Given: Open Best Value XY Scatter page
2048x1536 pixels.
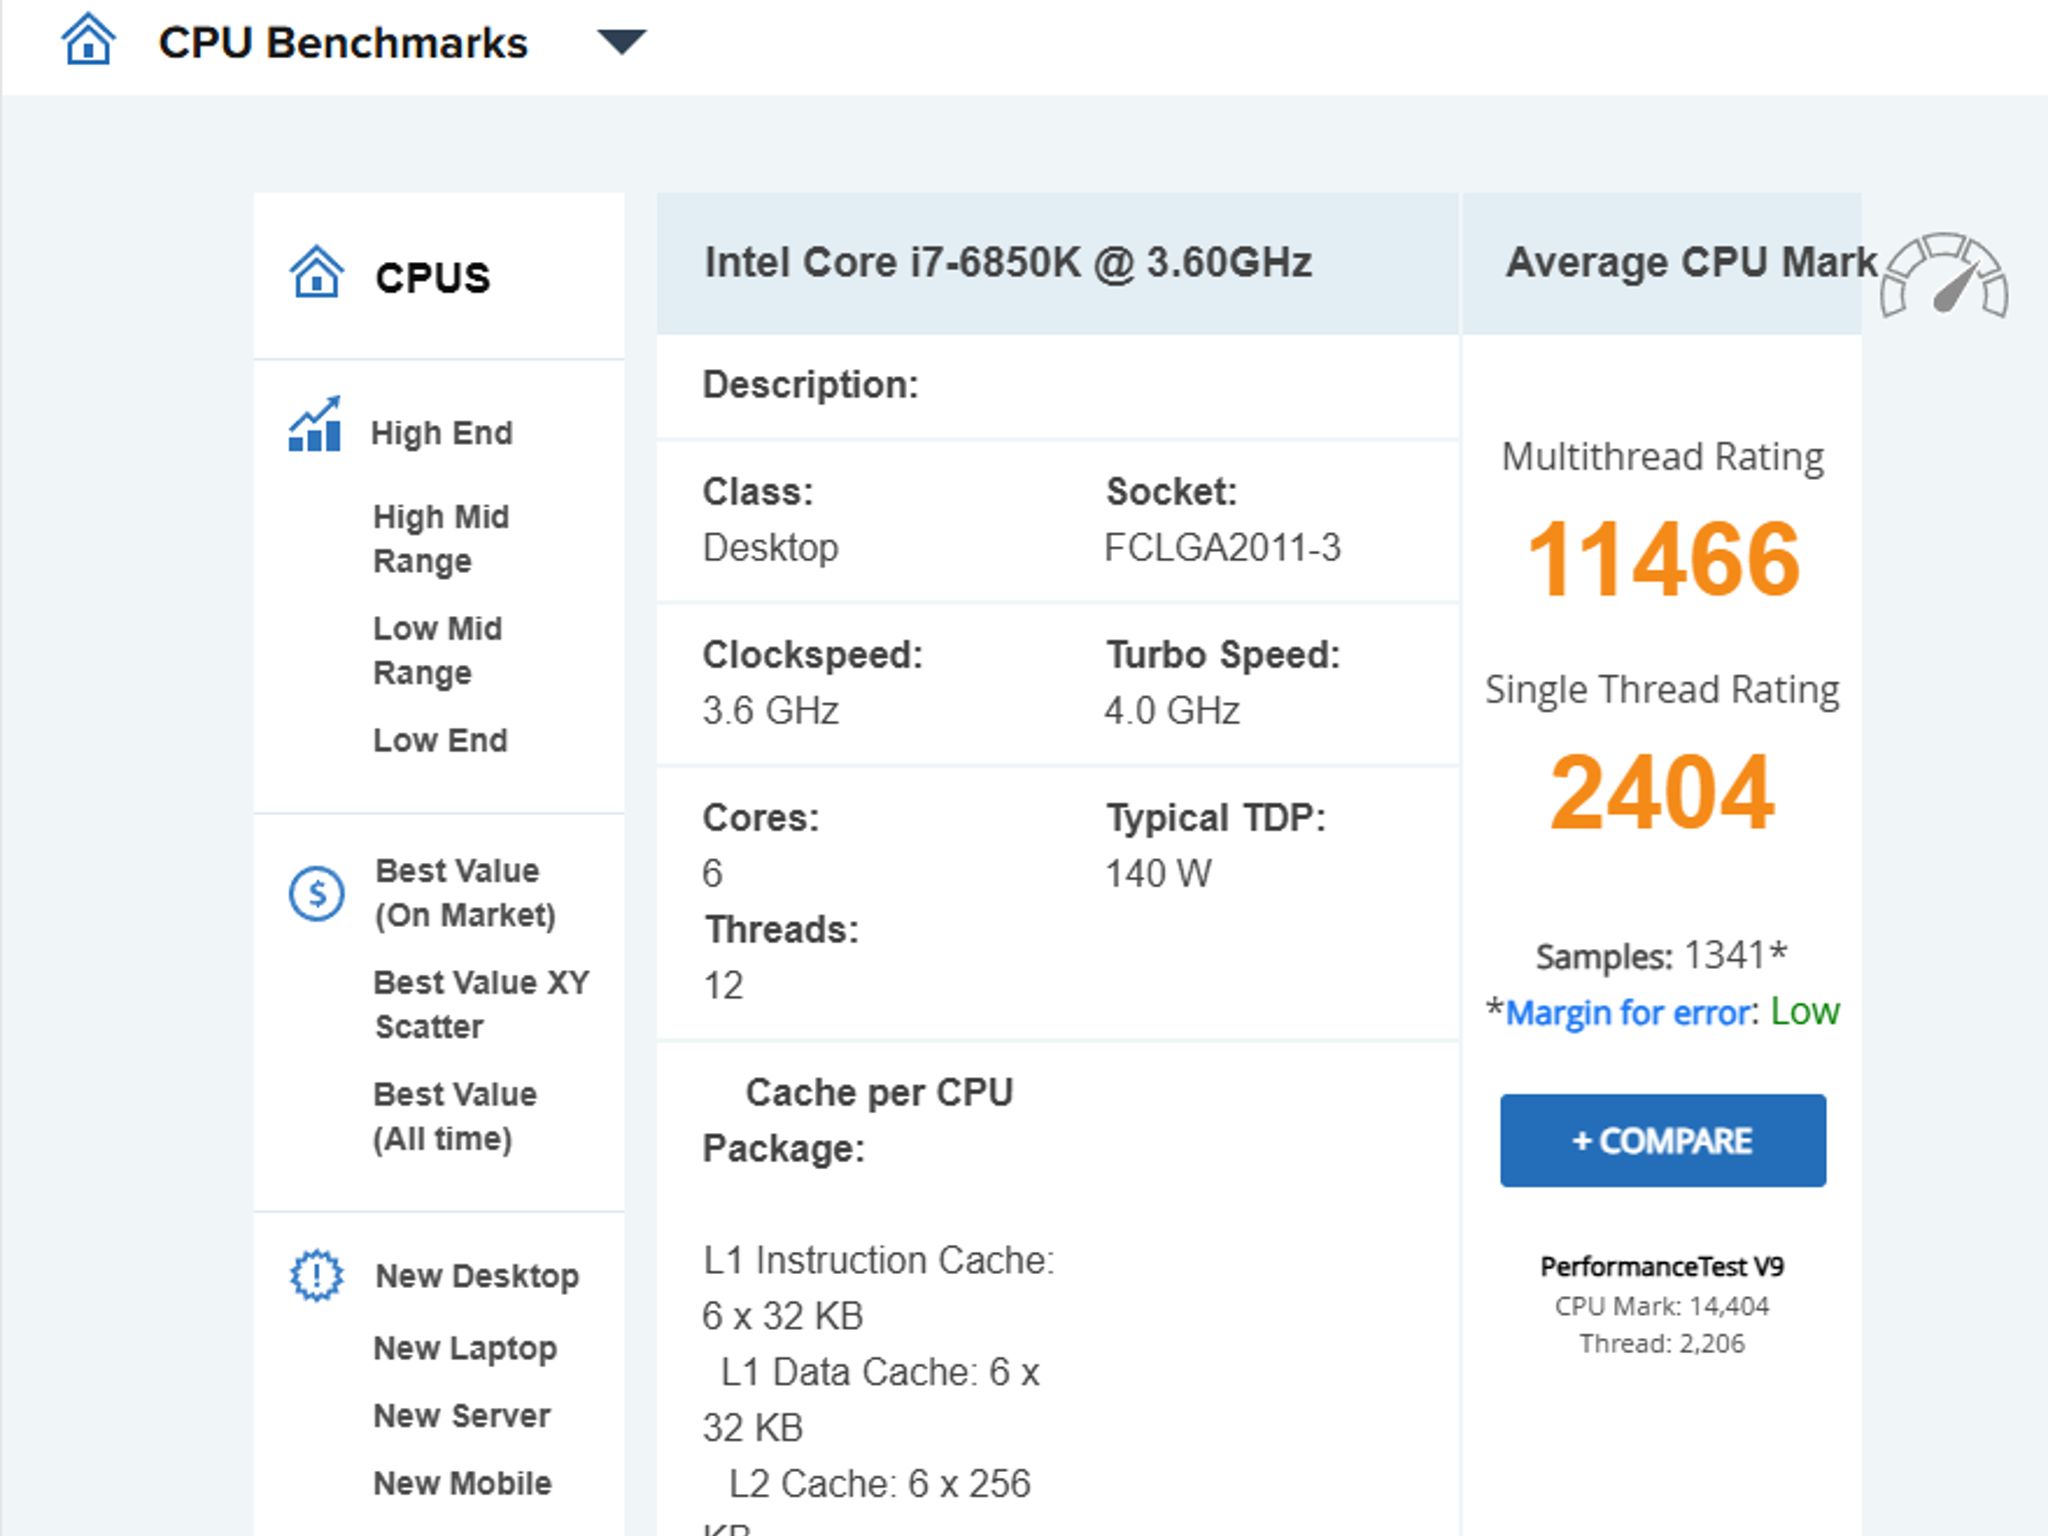Looking at the screenshot, I should pyautogui.click(x=482, y=1004).
